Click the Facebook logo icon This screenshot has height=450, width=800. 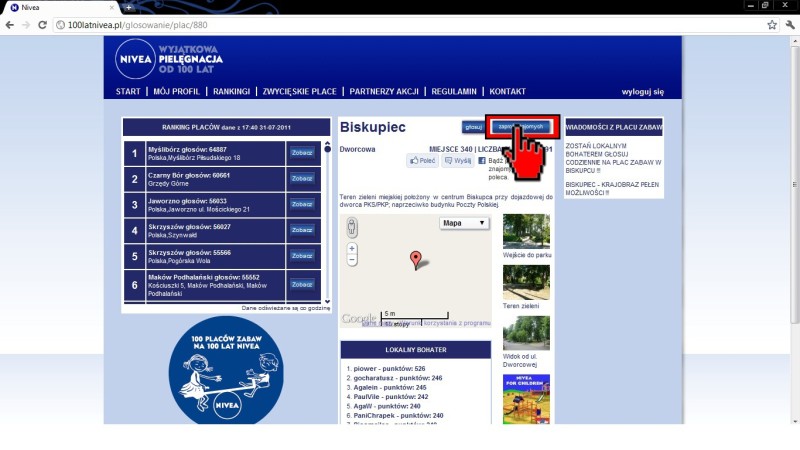[x=482, y=161]
